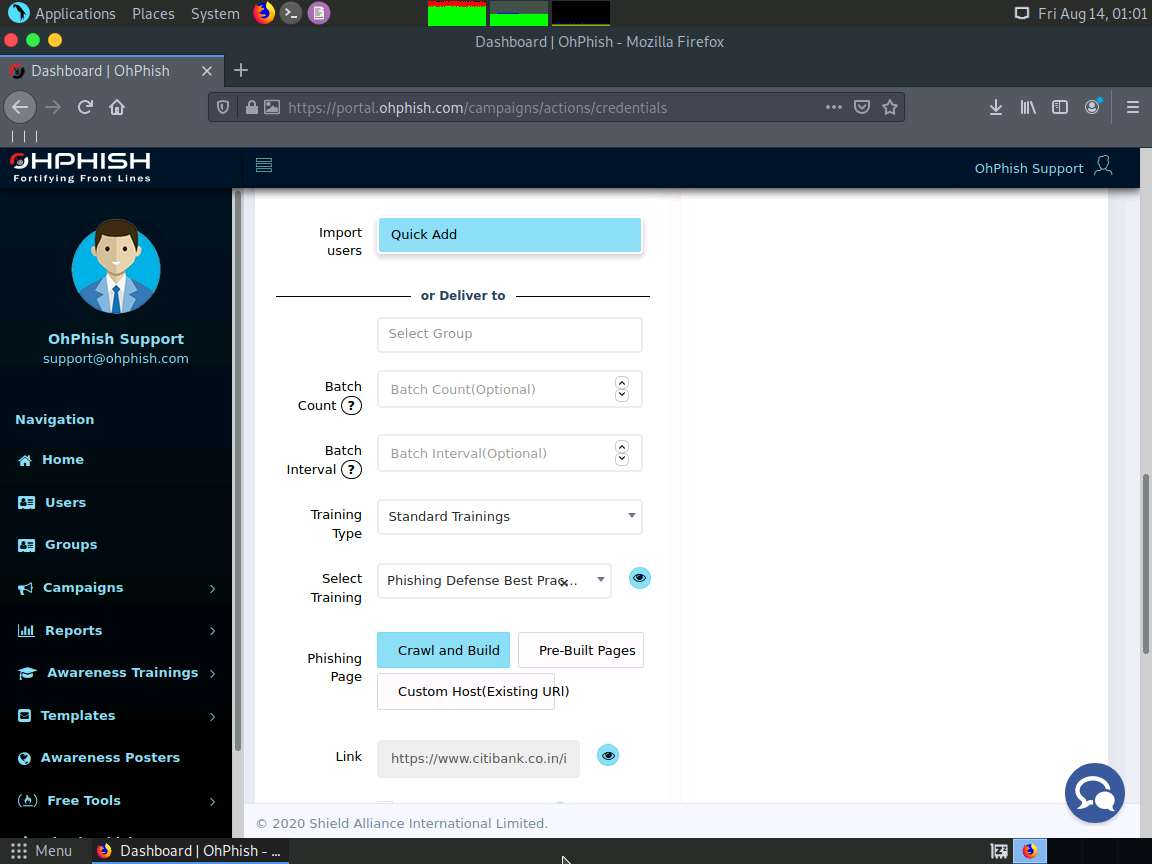Click the Save to Pocket icon
Screen dimensions: 1152x864
click(x=862, y=107)
